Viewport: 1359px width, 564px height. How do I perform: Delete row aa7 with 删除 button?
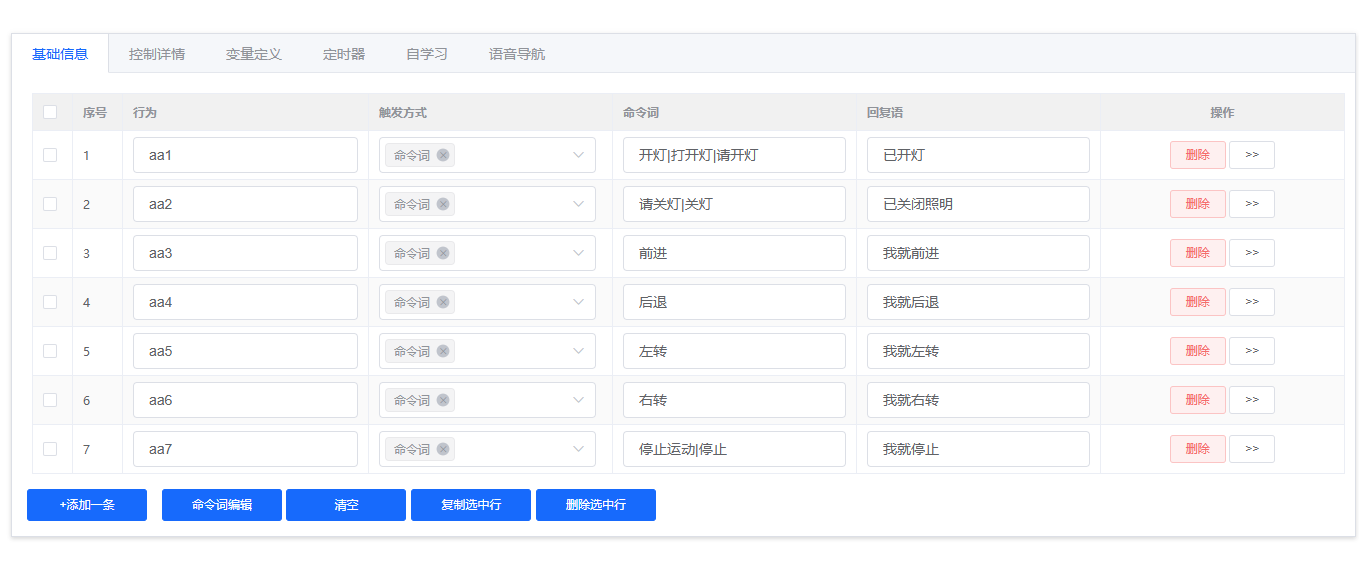[1198, 449]
